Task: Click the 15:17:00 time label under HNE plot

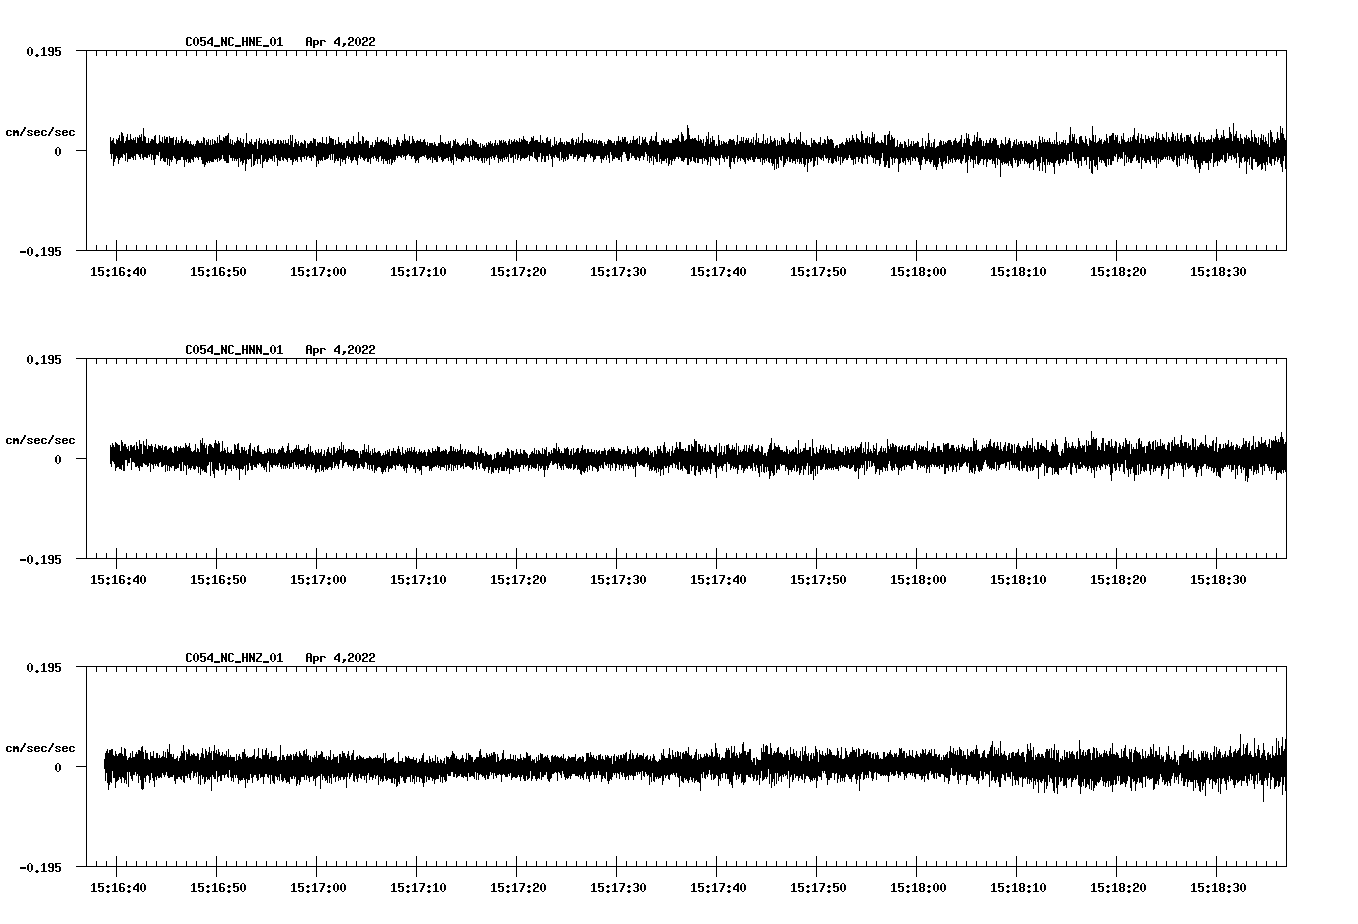Action: (x=318, y=272)
